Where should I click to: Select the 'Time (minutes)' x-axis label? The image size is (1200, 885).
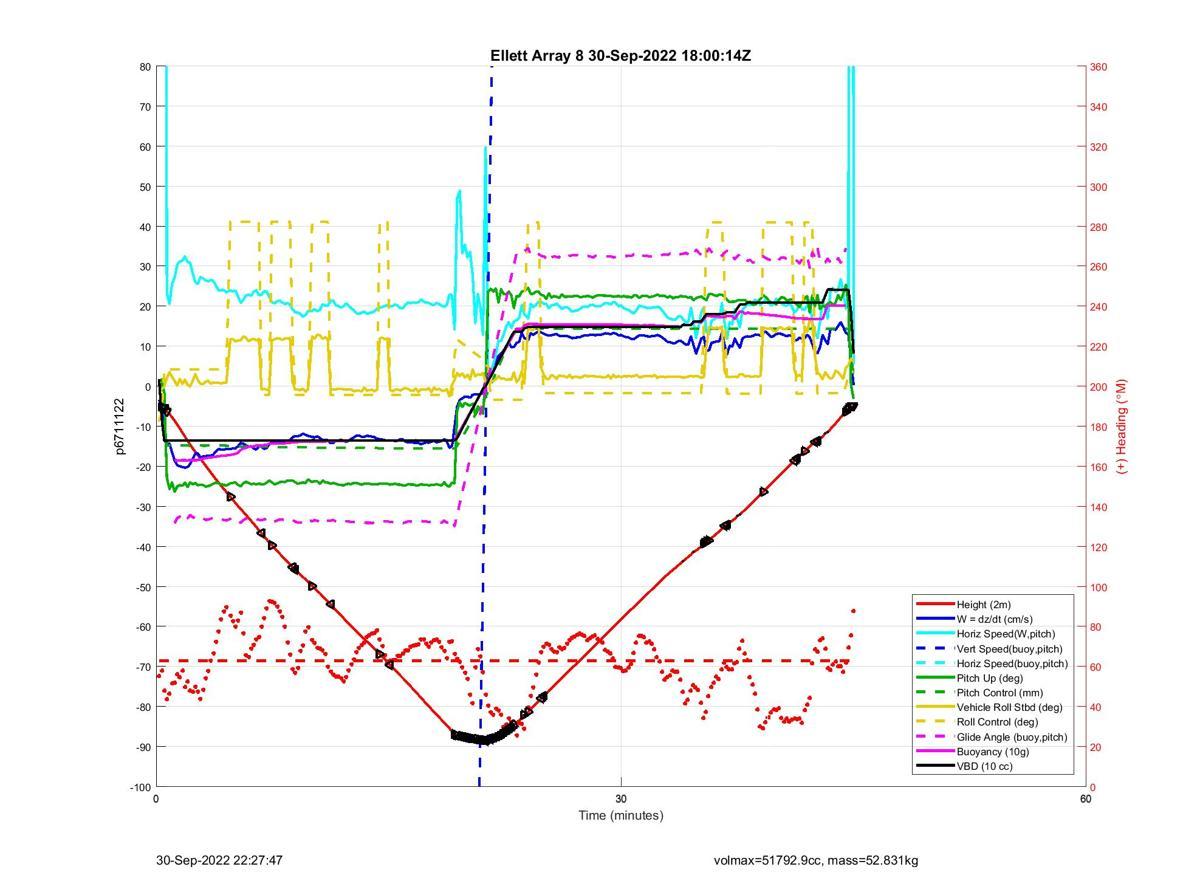point(620,815)
